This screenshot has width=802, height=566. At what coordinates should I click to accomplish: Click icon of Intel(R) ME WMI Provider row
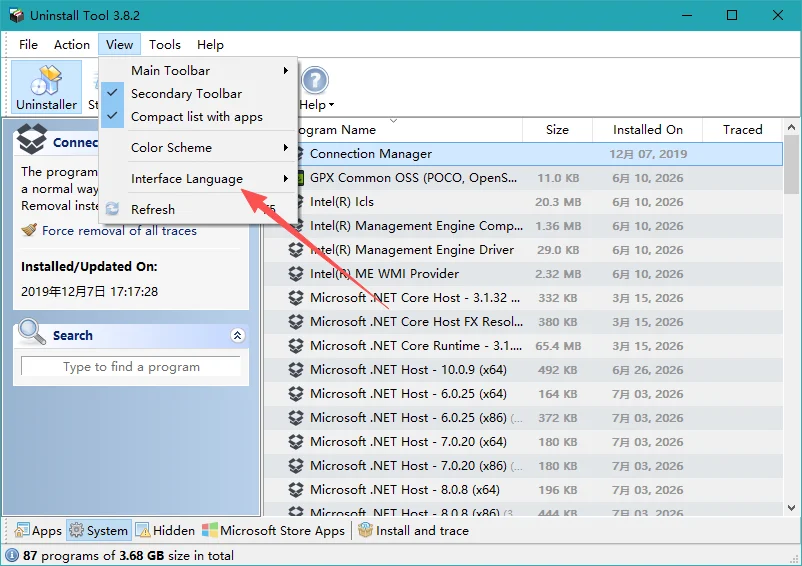pos(296,274)
